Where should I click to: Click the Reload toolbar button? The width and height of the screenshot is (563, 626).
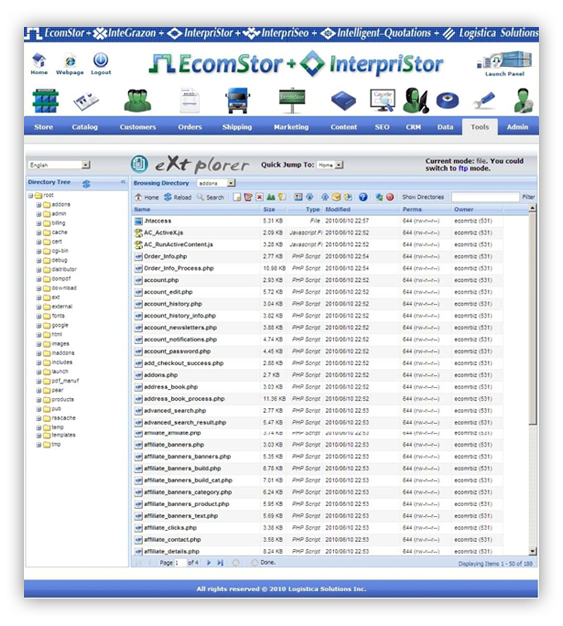click(178, 197)
